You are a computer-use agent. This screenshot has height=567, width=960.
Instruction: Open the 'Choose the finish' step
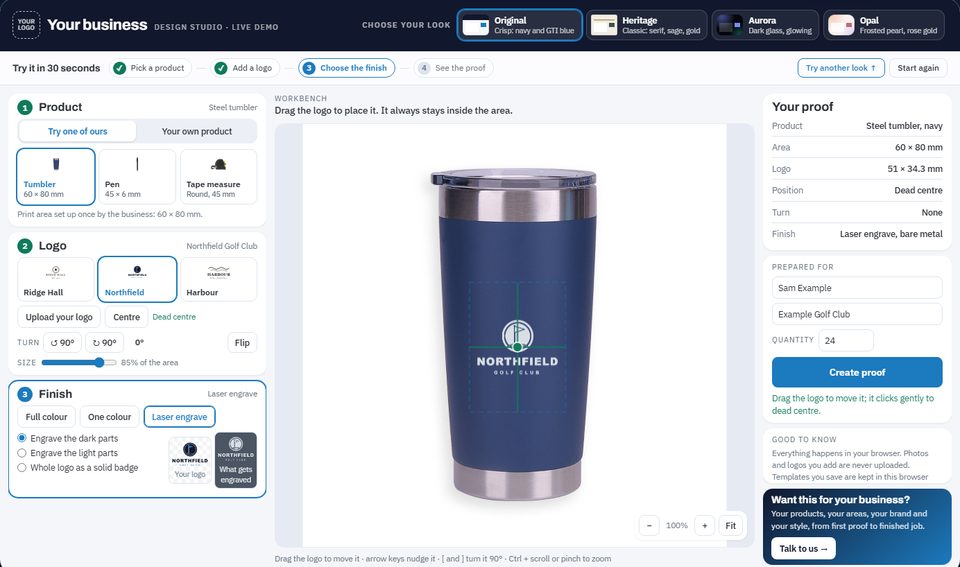347,68
